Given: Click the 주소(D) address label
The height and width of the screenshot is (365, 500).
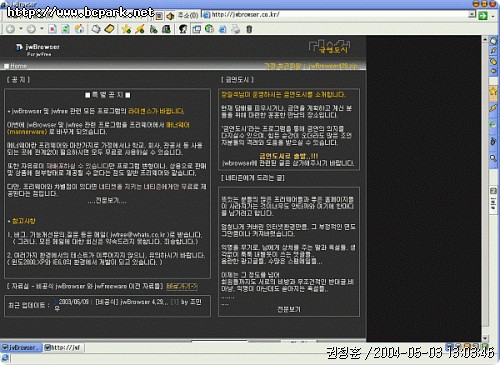Looking at the screenshot, I should pos(187,15).
